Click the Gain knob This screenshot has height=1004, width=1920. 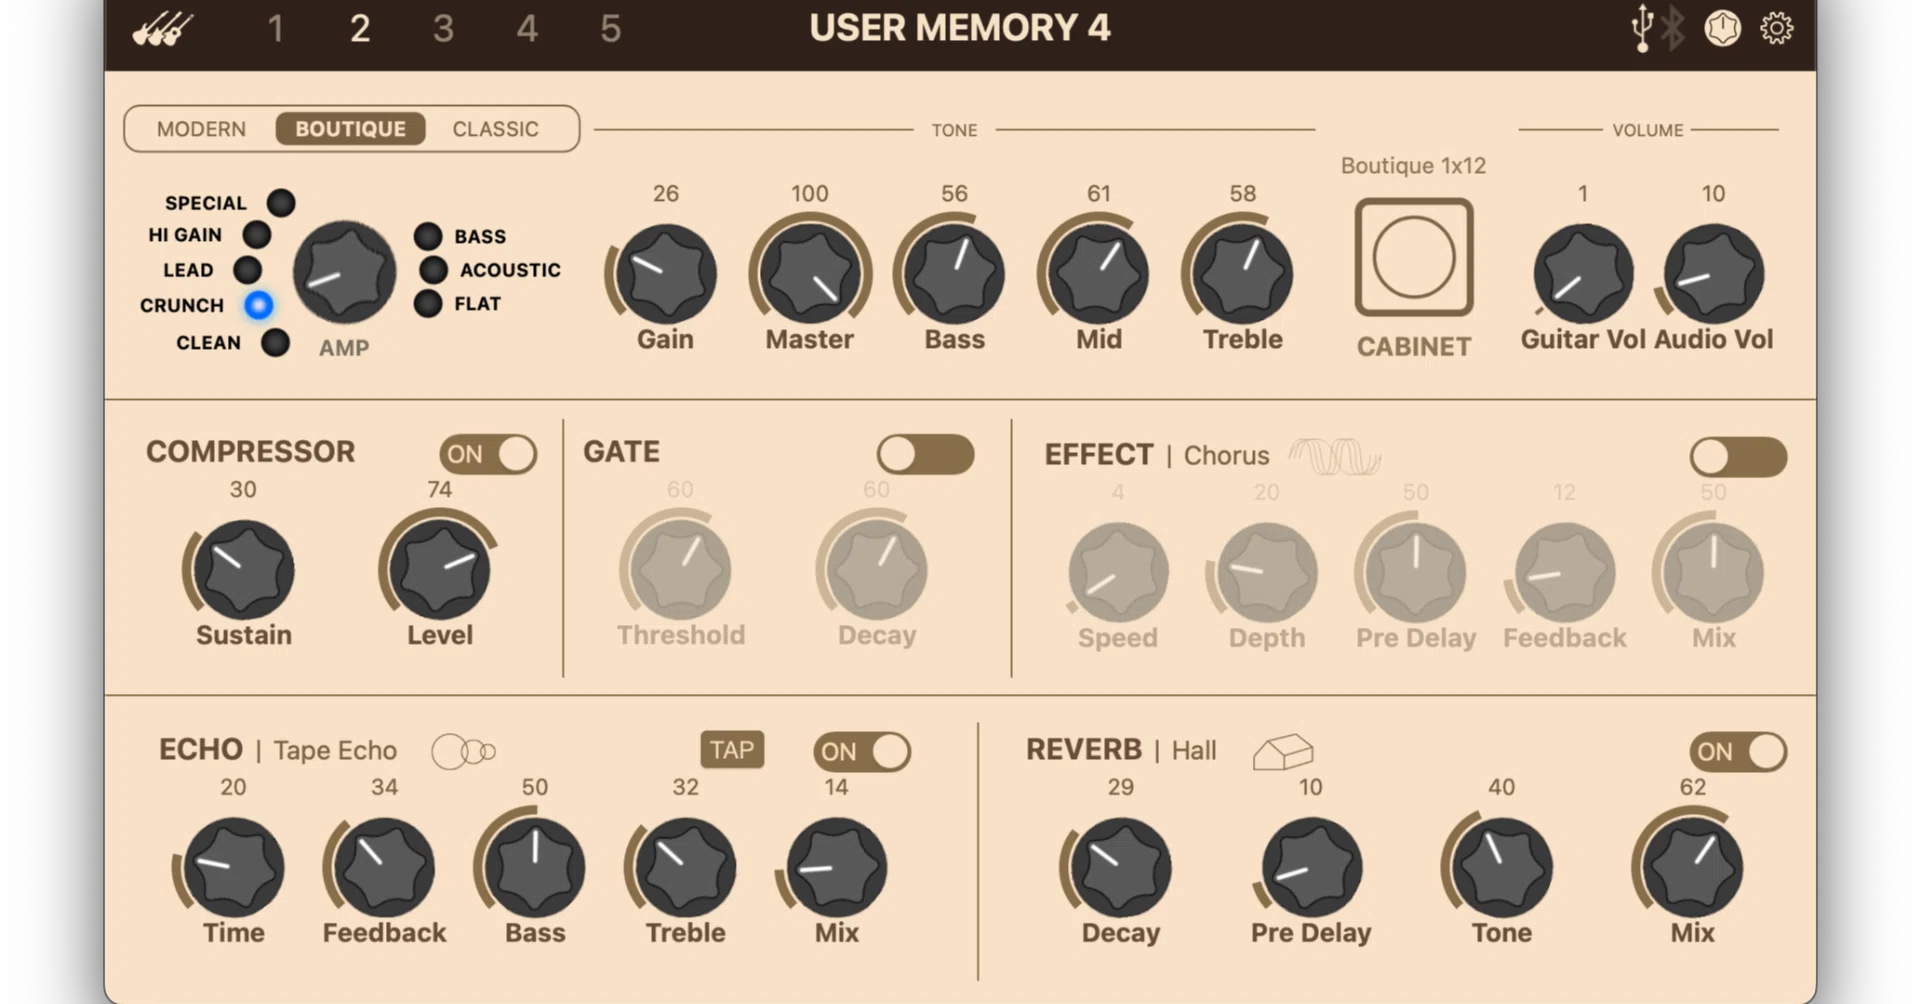pos(666,273)
